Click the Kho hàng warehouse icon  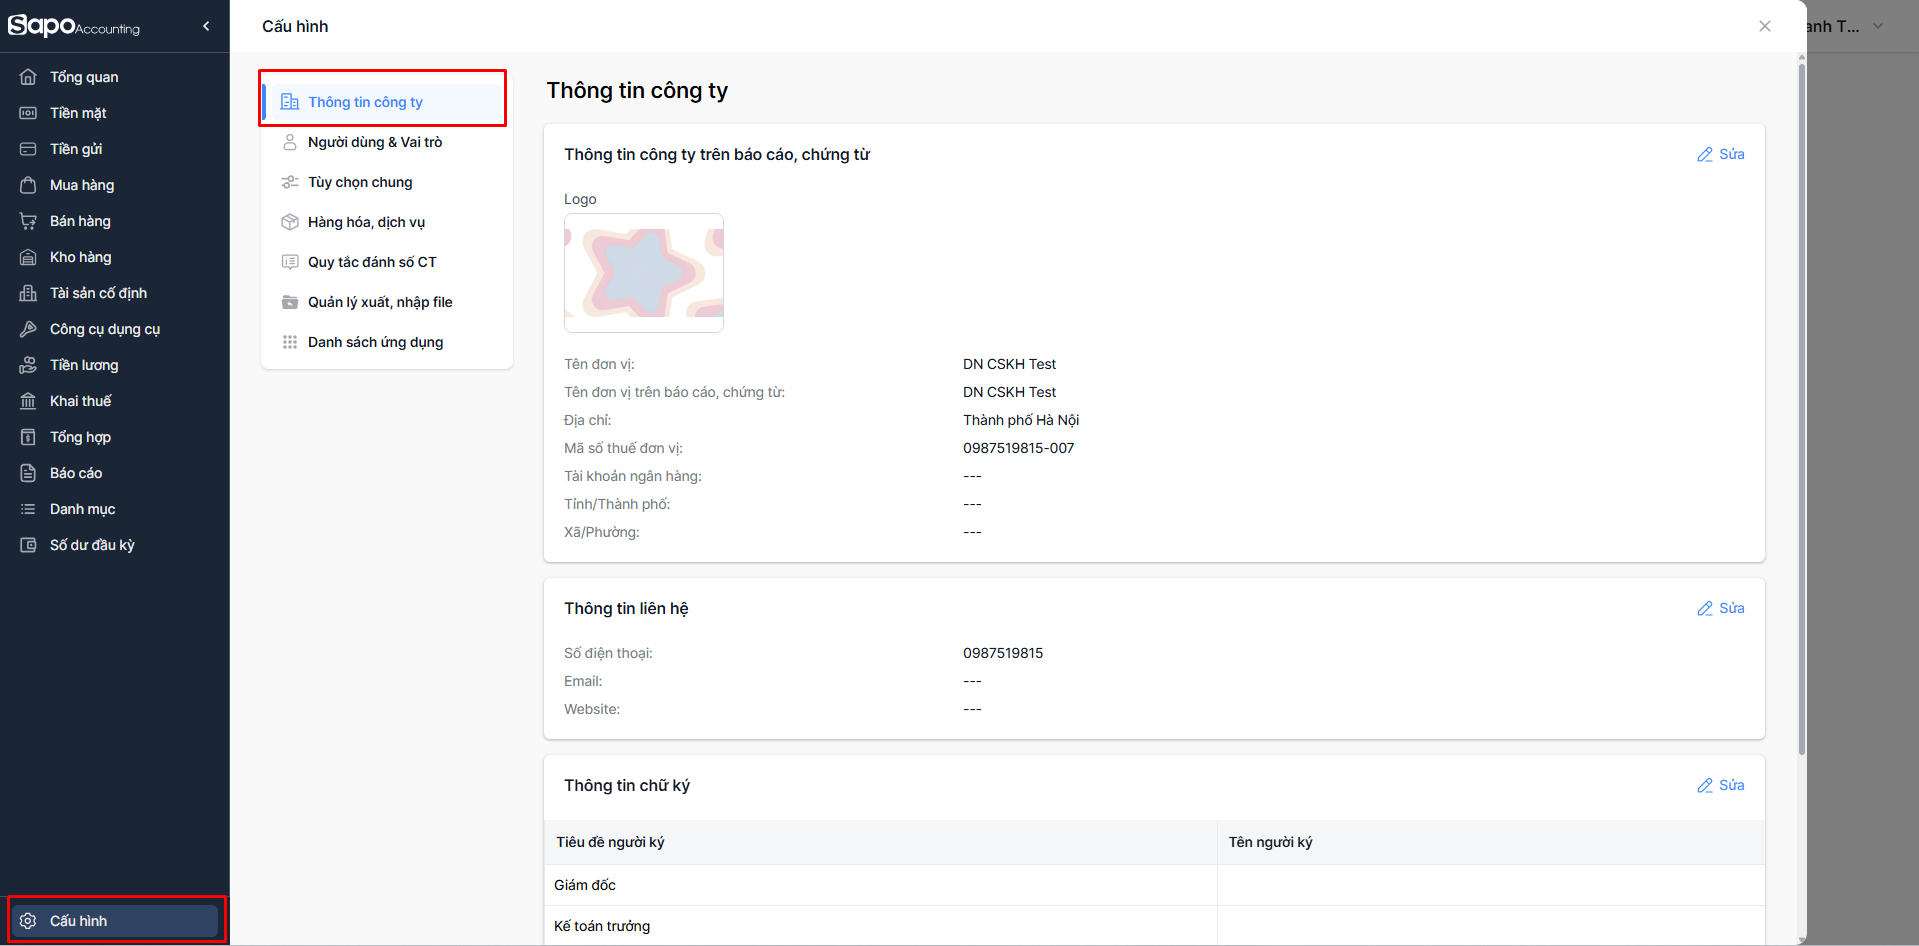(28, 257)
